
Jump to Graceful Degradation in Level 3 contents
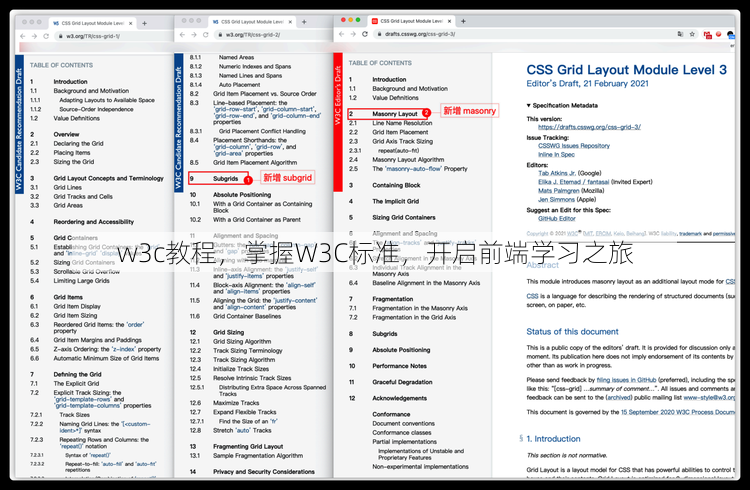point(402,382)
